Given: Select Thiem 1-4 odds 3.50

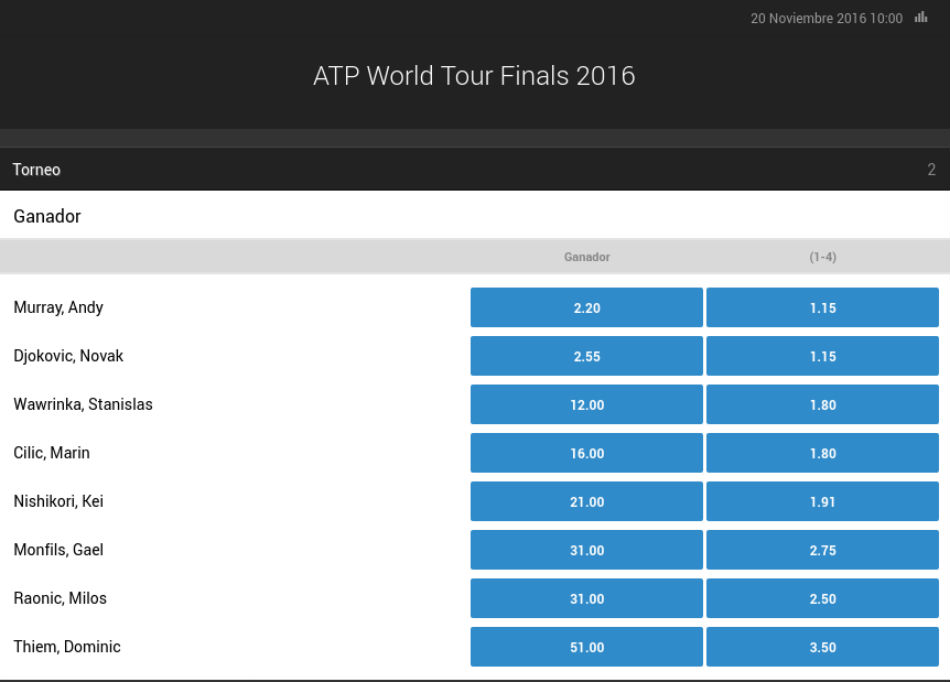Looking at the screenshot, I should click(823, 647).
